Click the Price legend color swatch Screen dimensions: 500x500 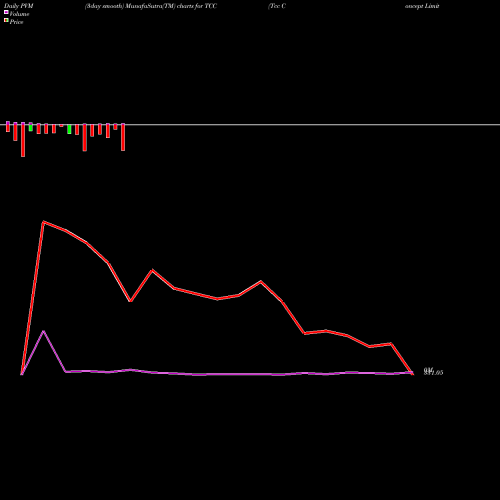pyautogui.click(x=6, y=21)
